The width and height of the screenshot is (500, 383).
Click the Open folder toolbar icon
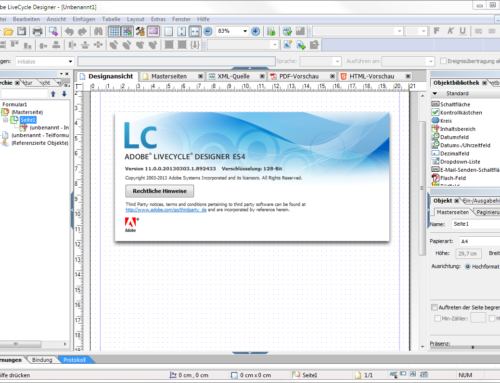(x=8, y=32)
